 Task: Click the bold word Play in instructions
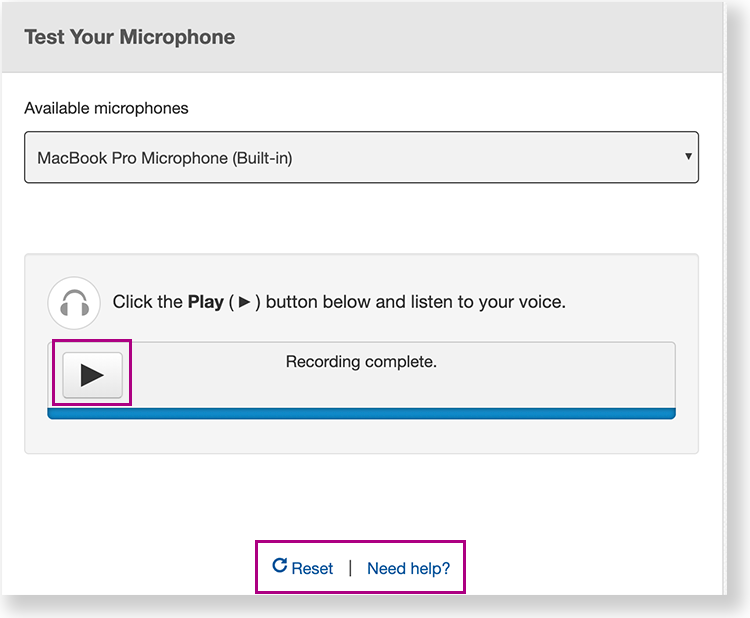205,302
